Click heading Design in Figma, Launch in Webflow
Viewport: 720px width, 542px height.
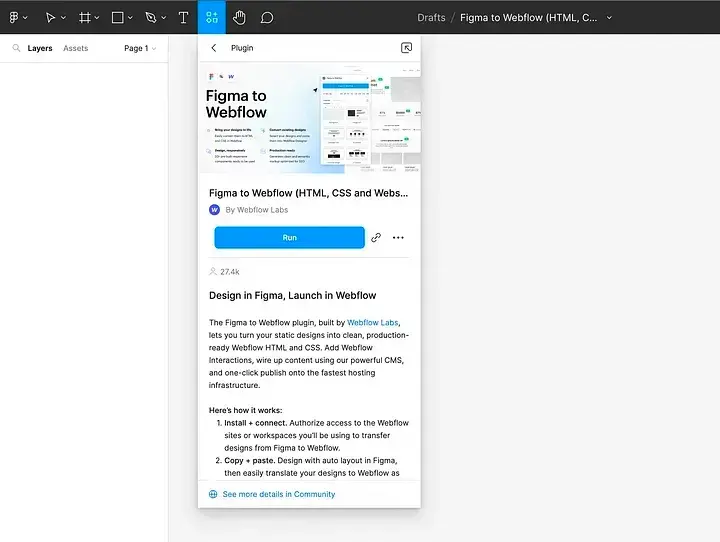click(x=292, y=295)
